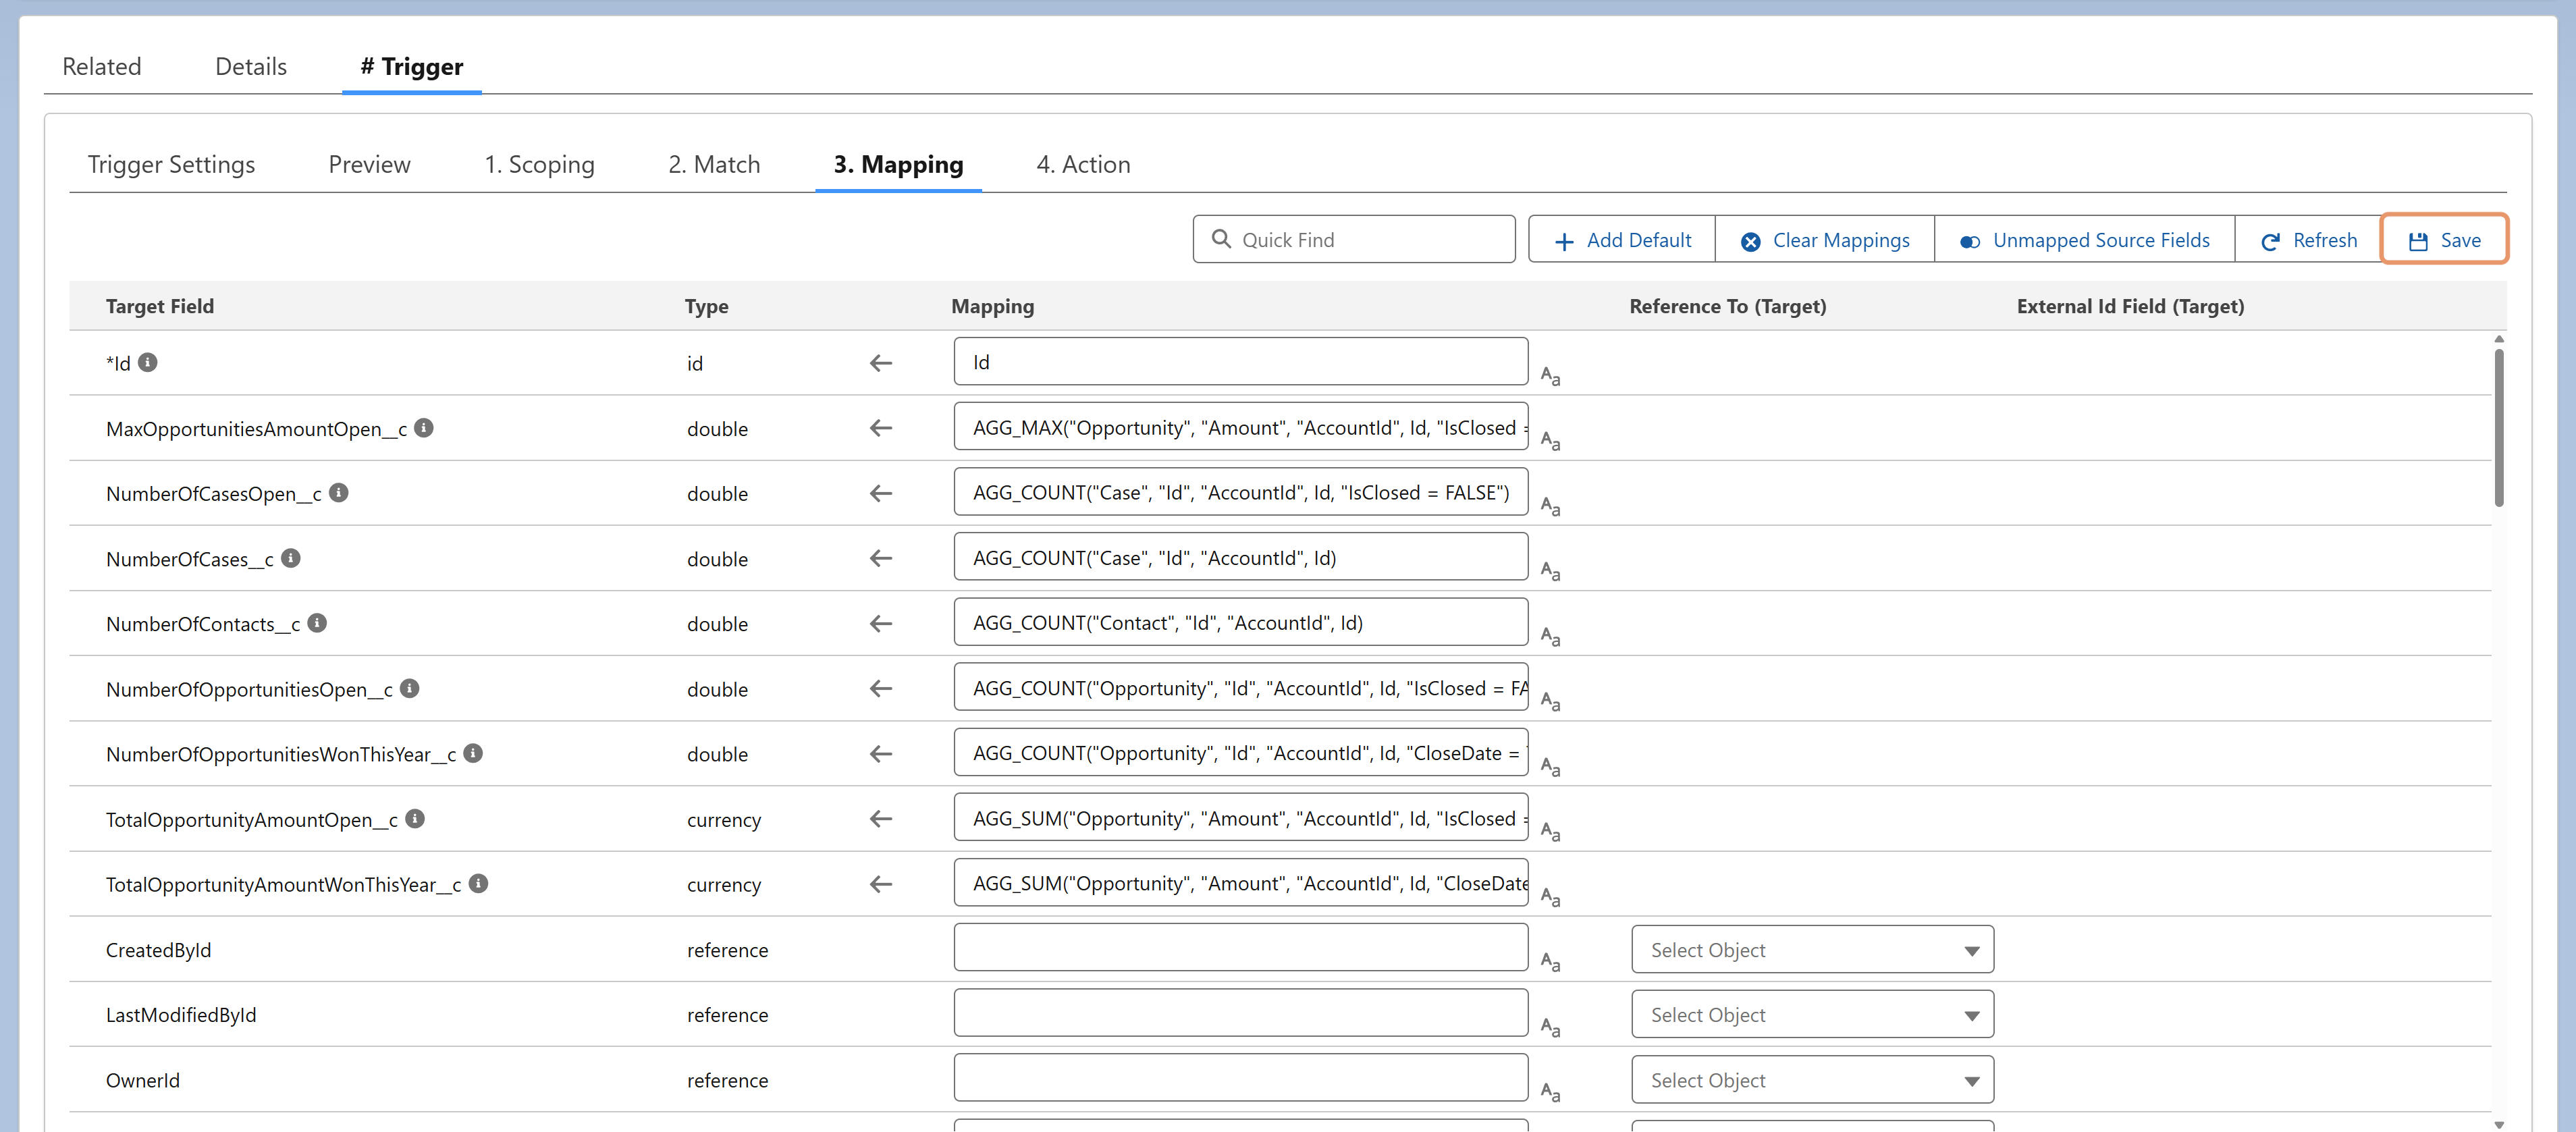Click the External Id Field (Target) header
2576x1132 pixels.
pyautogui.click(x=2130, y=306)
